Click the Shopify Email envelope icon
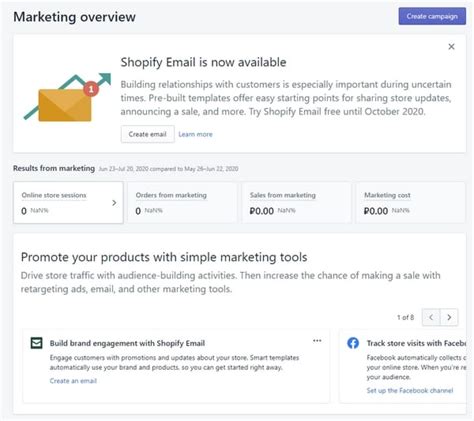The image size is (474, 421). pyautogui.click(x=36, y=343)
